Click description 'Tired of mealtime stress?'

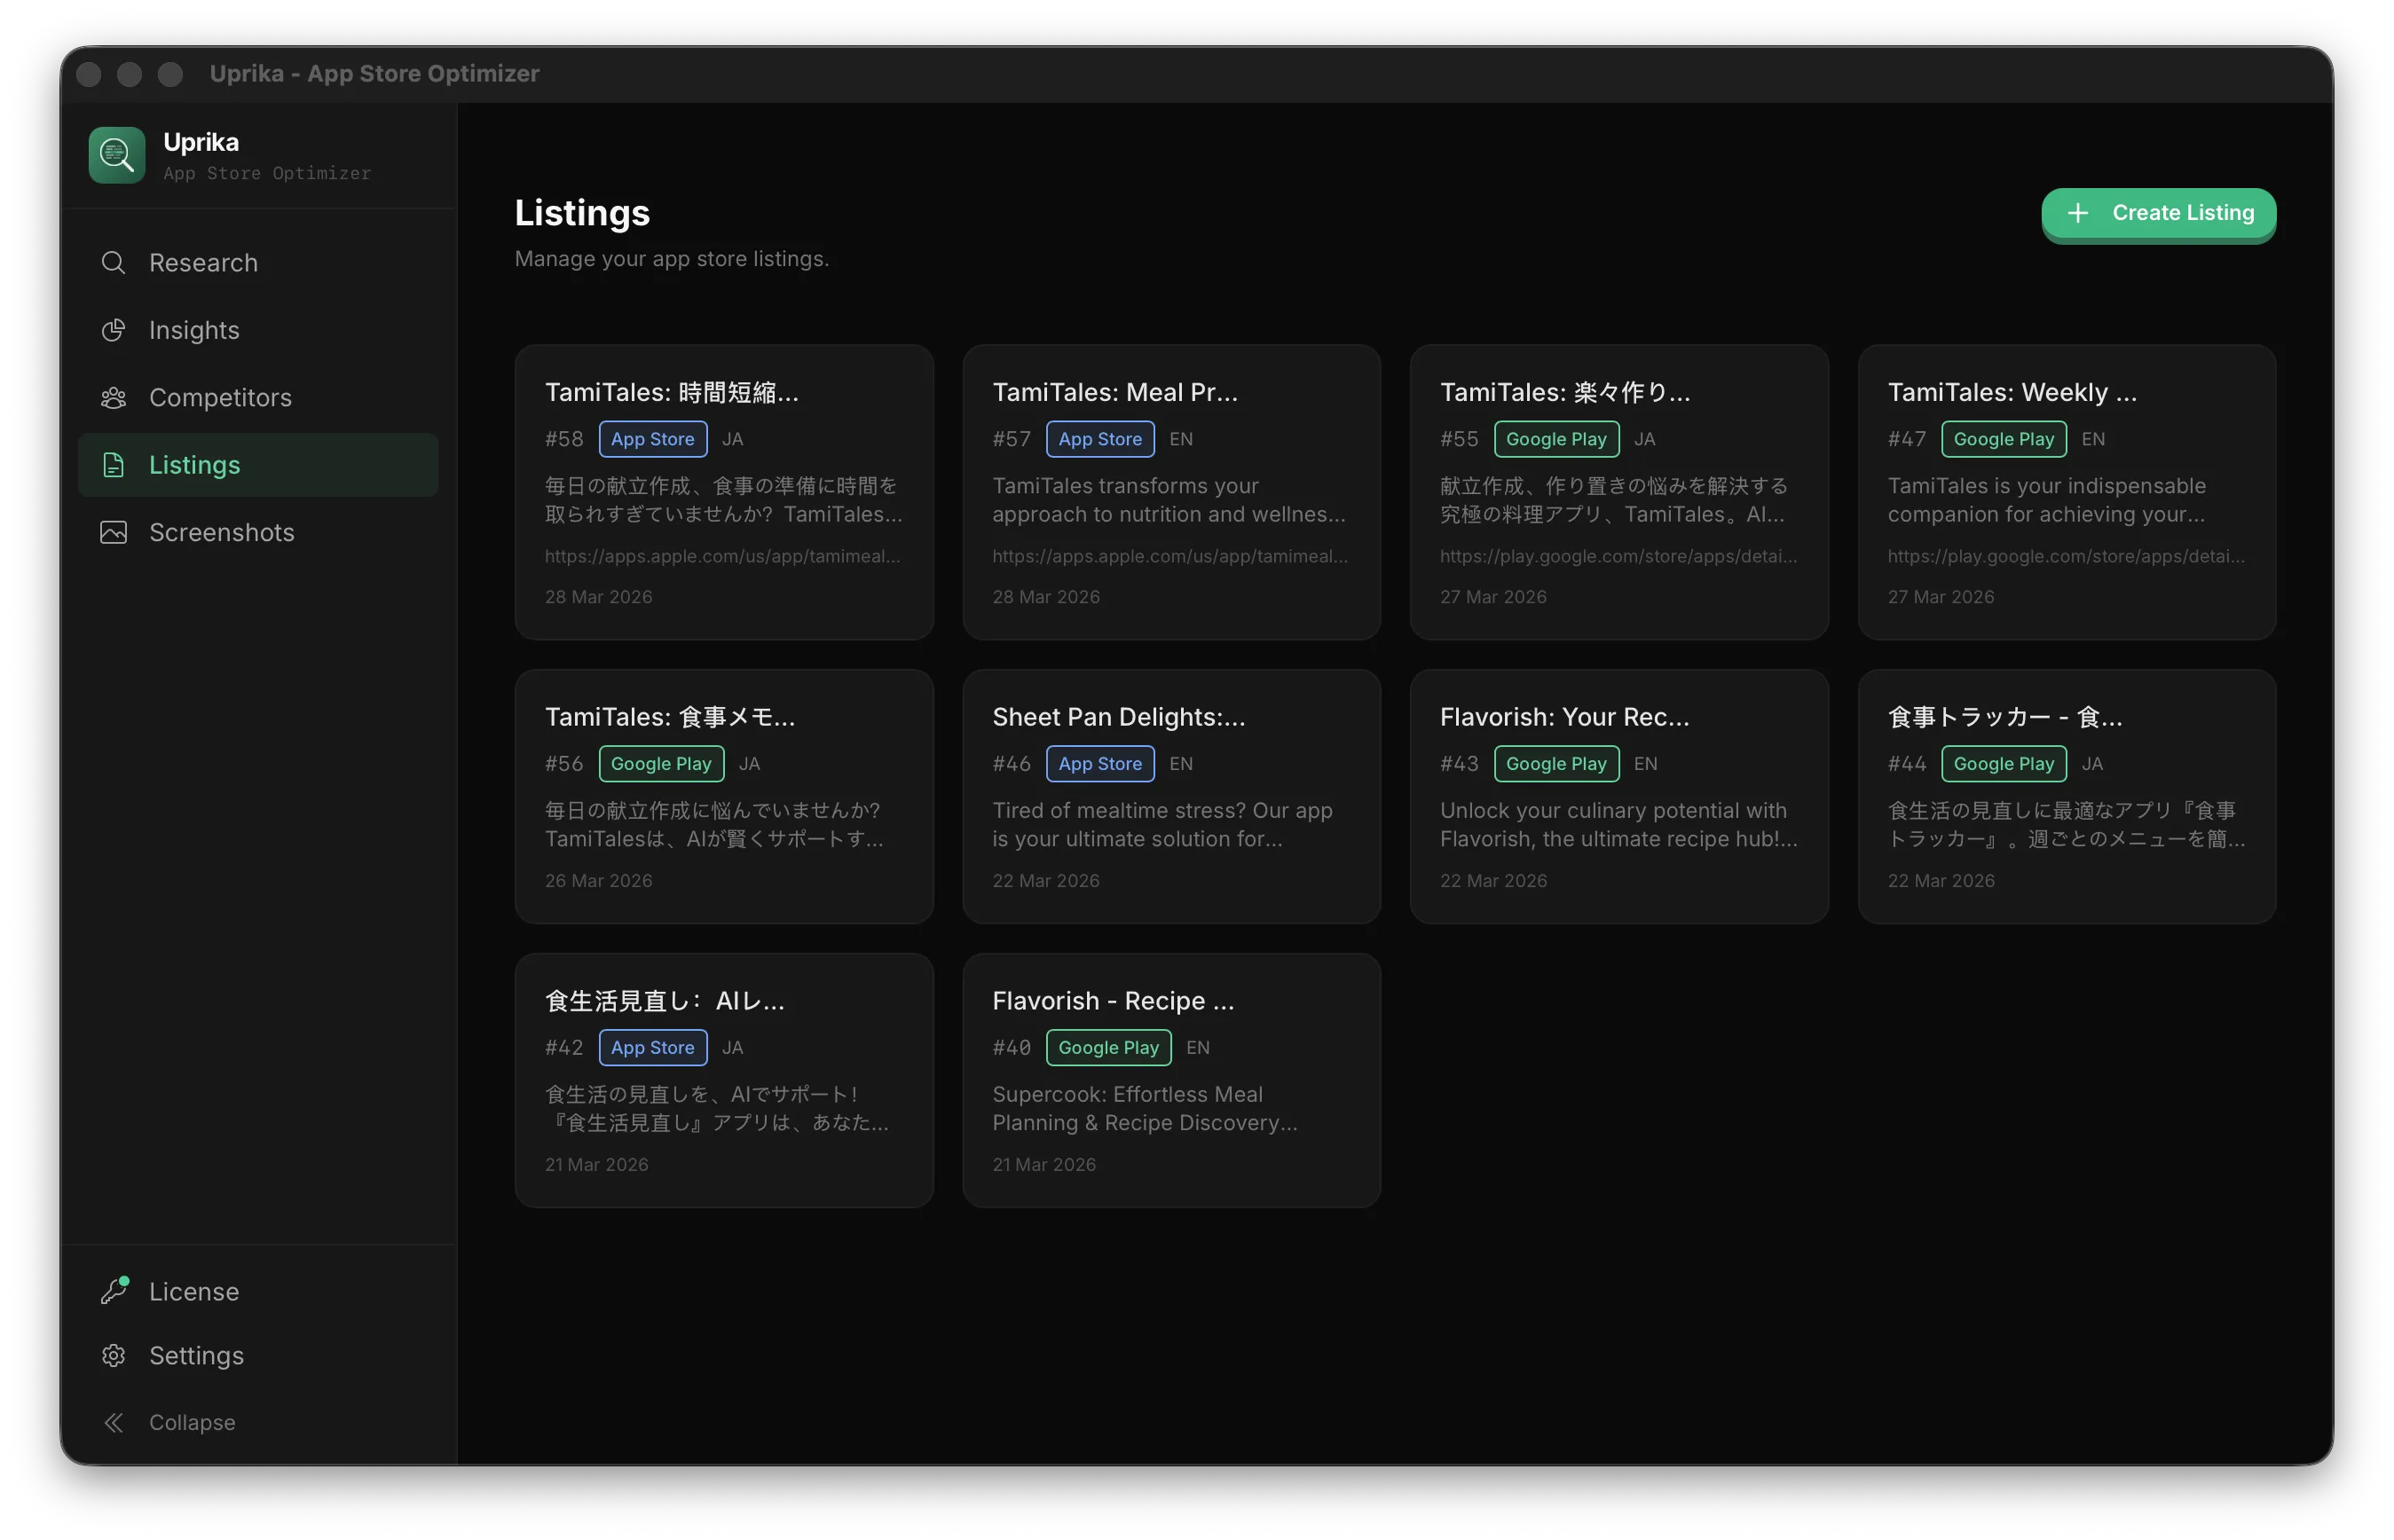pyautogui.click(x=1162, y=825)
